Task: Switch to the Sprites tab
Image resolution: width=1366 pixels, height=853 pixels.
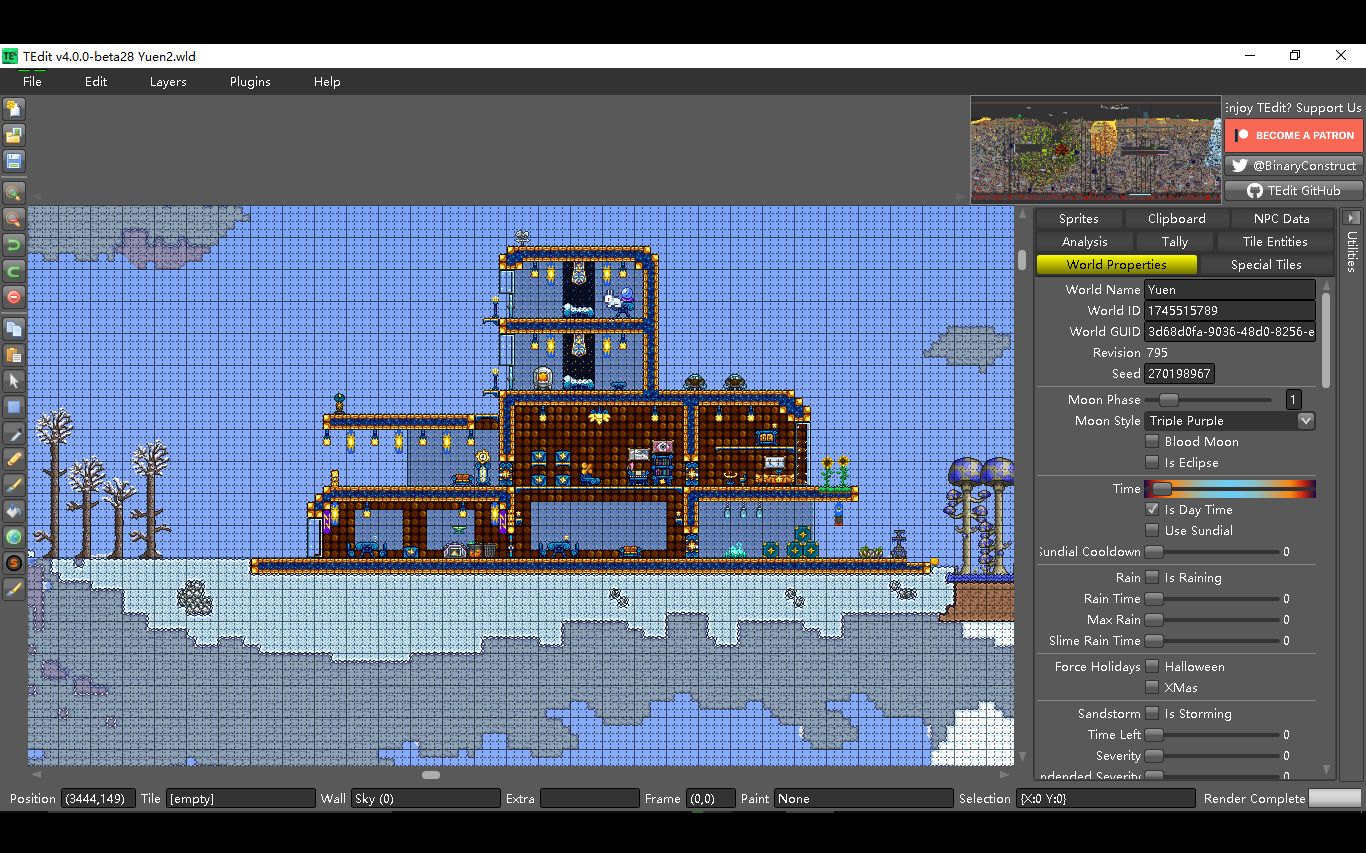Action: coord(1078,218)
